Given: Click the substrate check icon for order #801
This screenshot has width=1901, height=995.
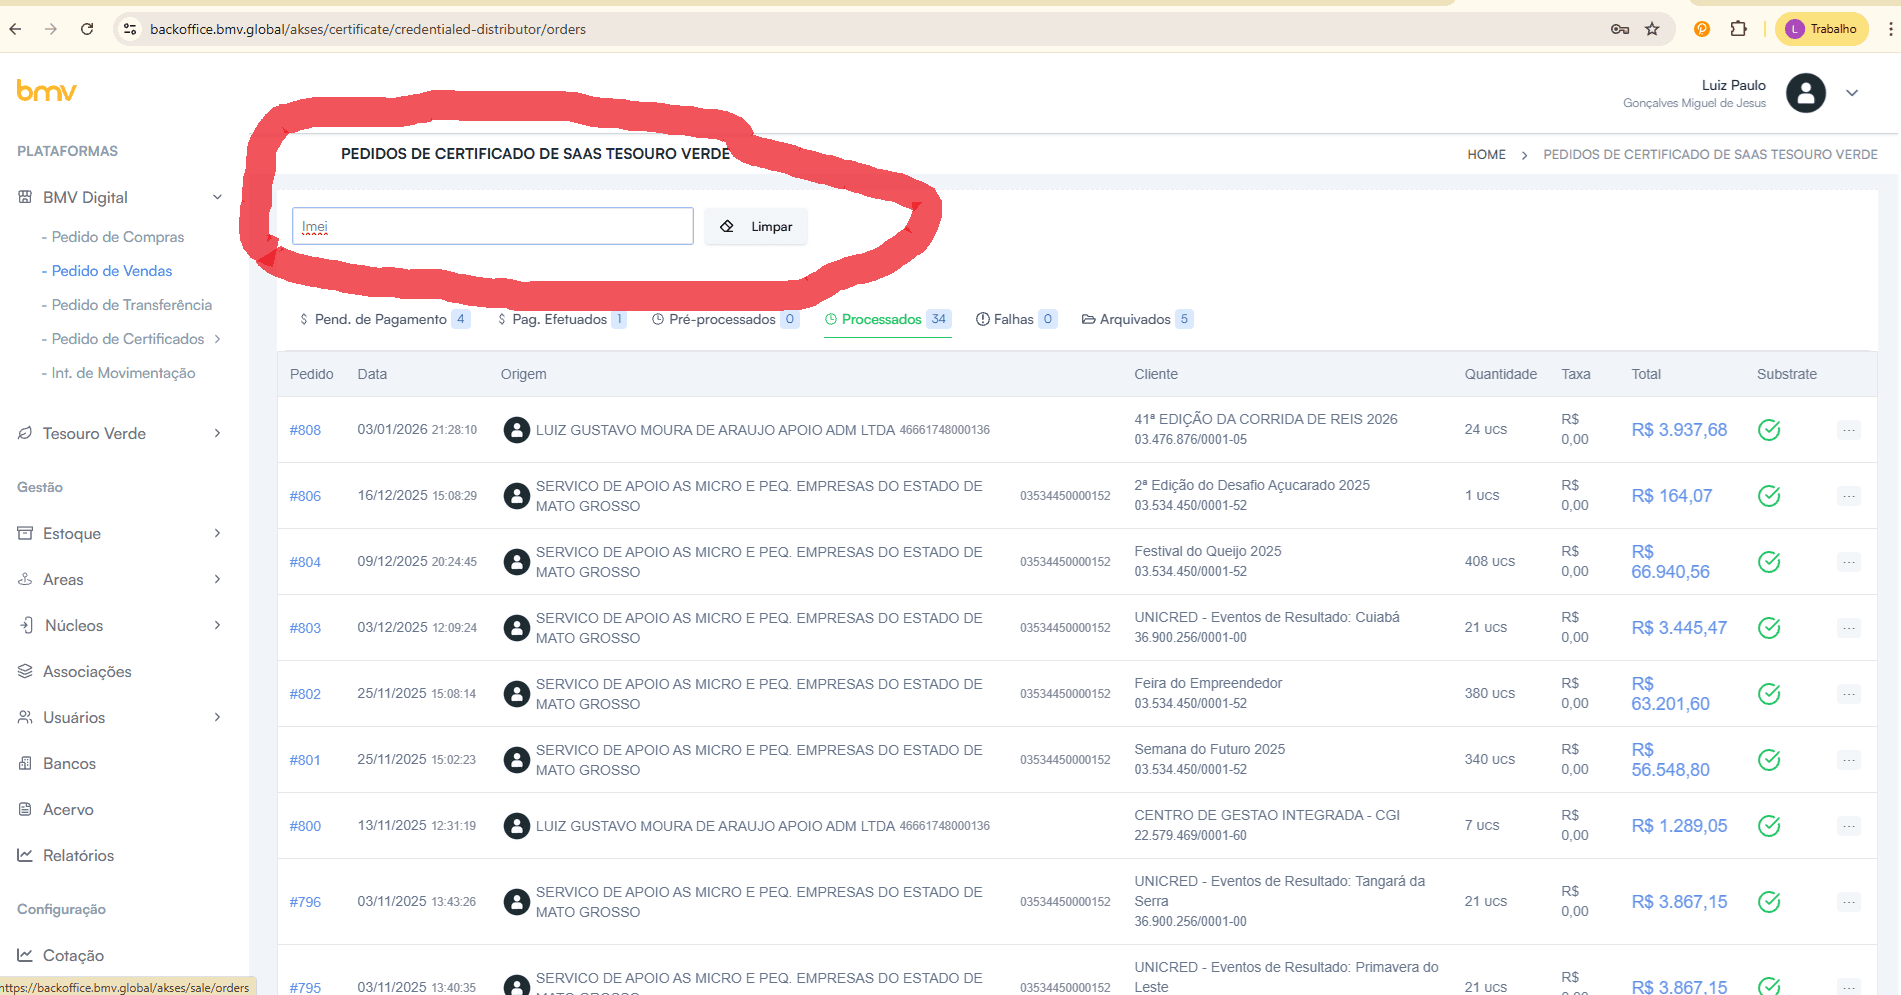Looking at the screenshot, I should [1769, 760].
